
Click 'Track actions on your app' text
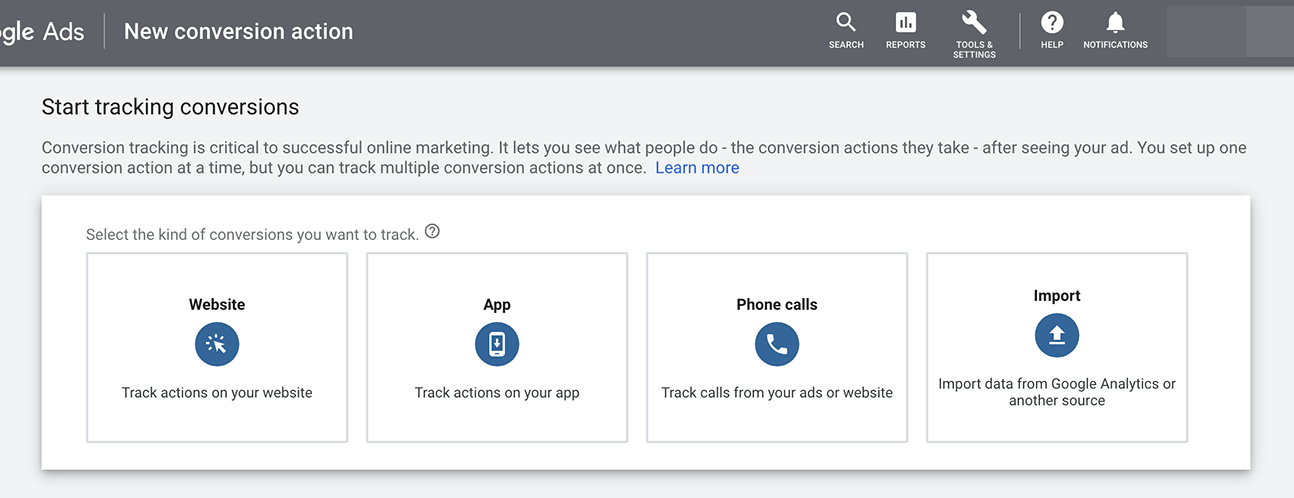[497, 393]
